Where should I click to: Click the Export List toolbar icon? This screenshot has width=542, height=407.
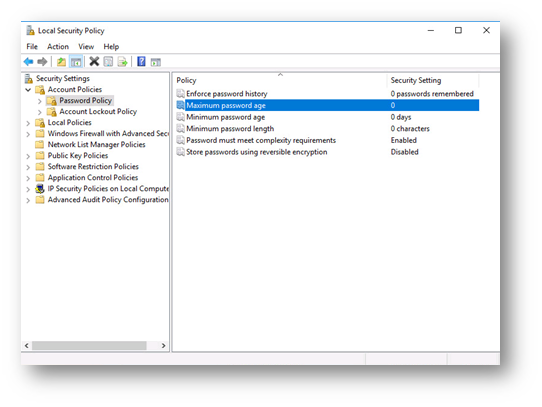pos(122,62)
